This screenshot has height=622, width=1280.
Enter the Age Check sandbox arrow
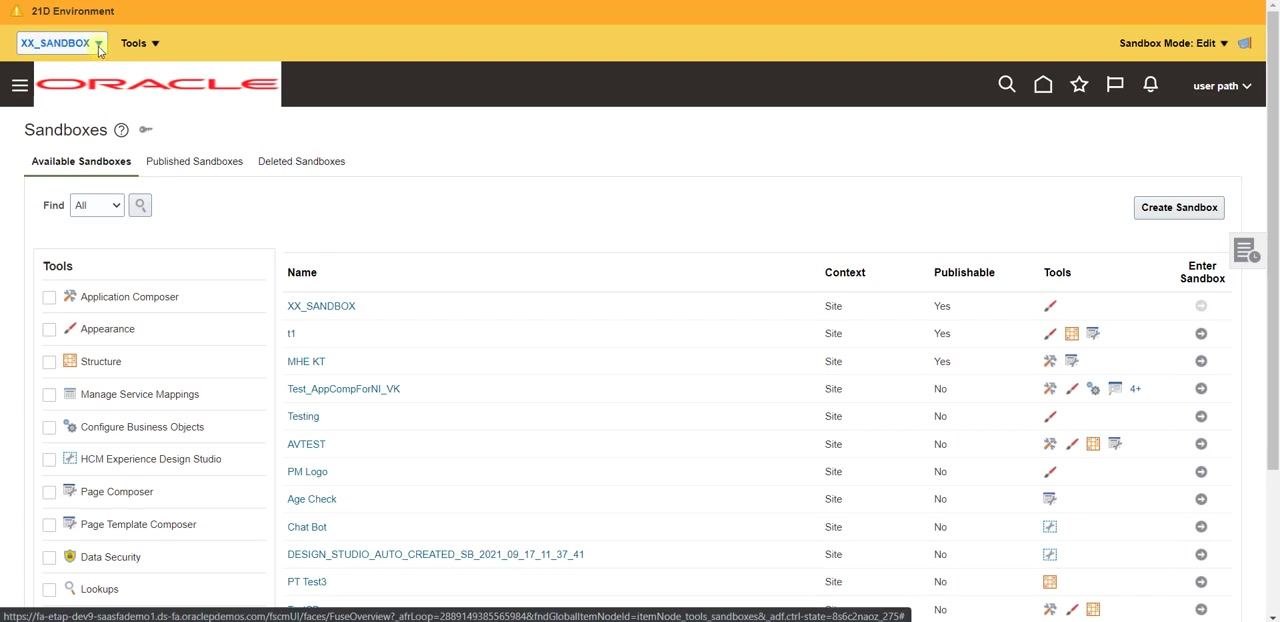tap(1201, 499)
